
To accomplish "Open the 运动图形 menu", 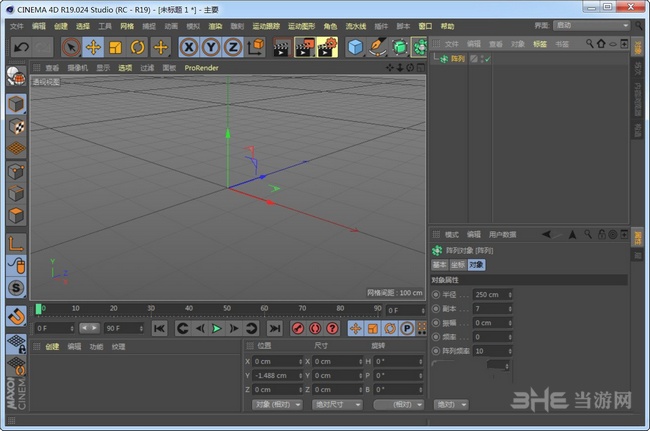I will pos(301,26).
